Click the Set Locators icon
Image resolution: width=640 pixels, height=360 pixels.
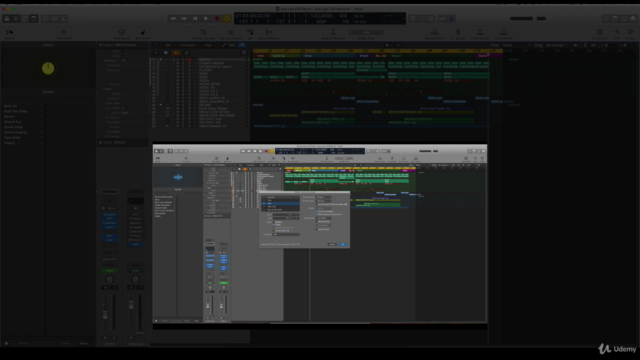pos(600,33)
